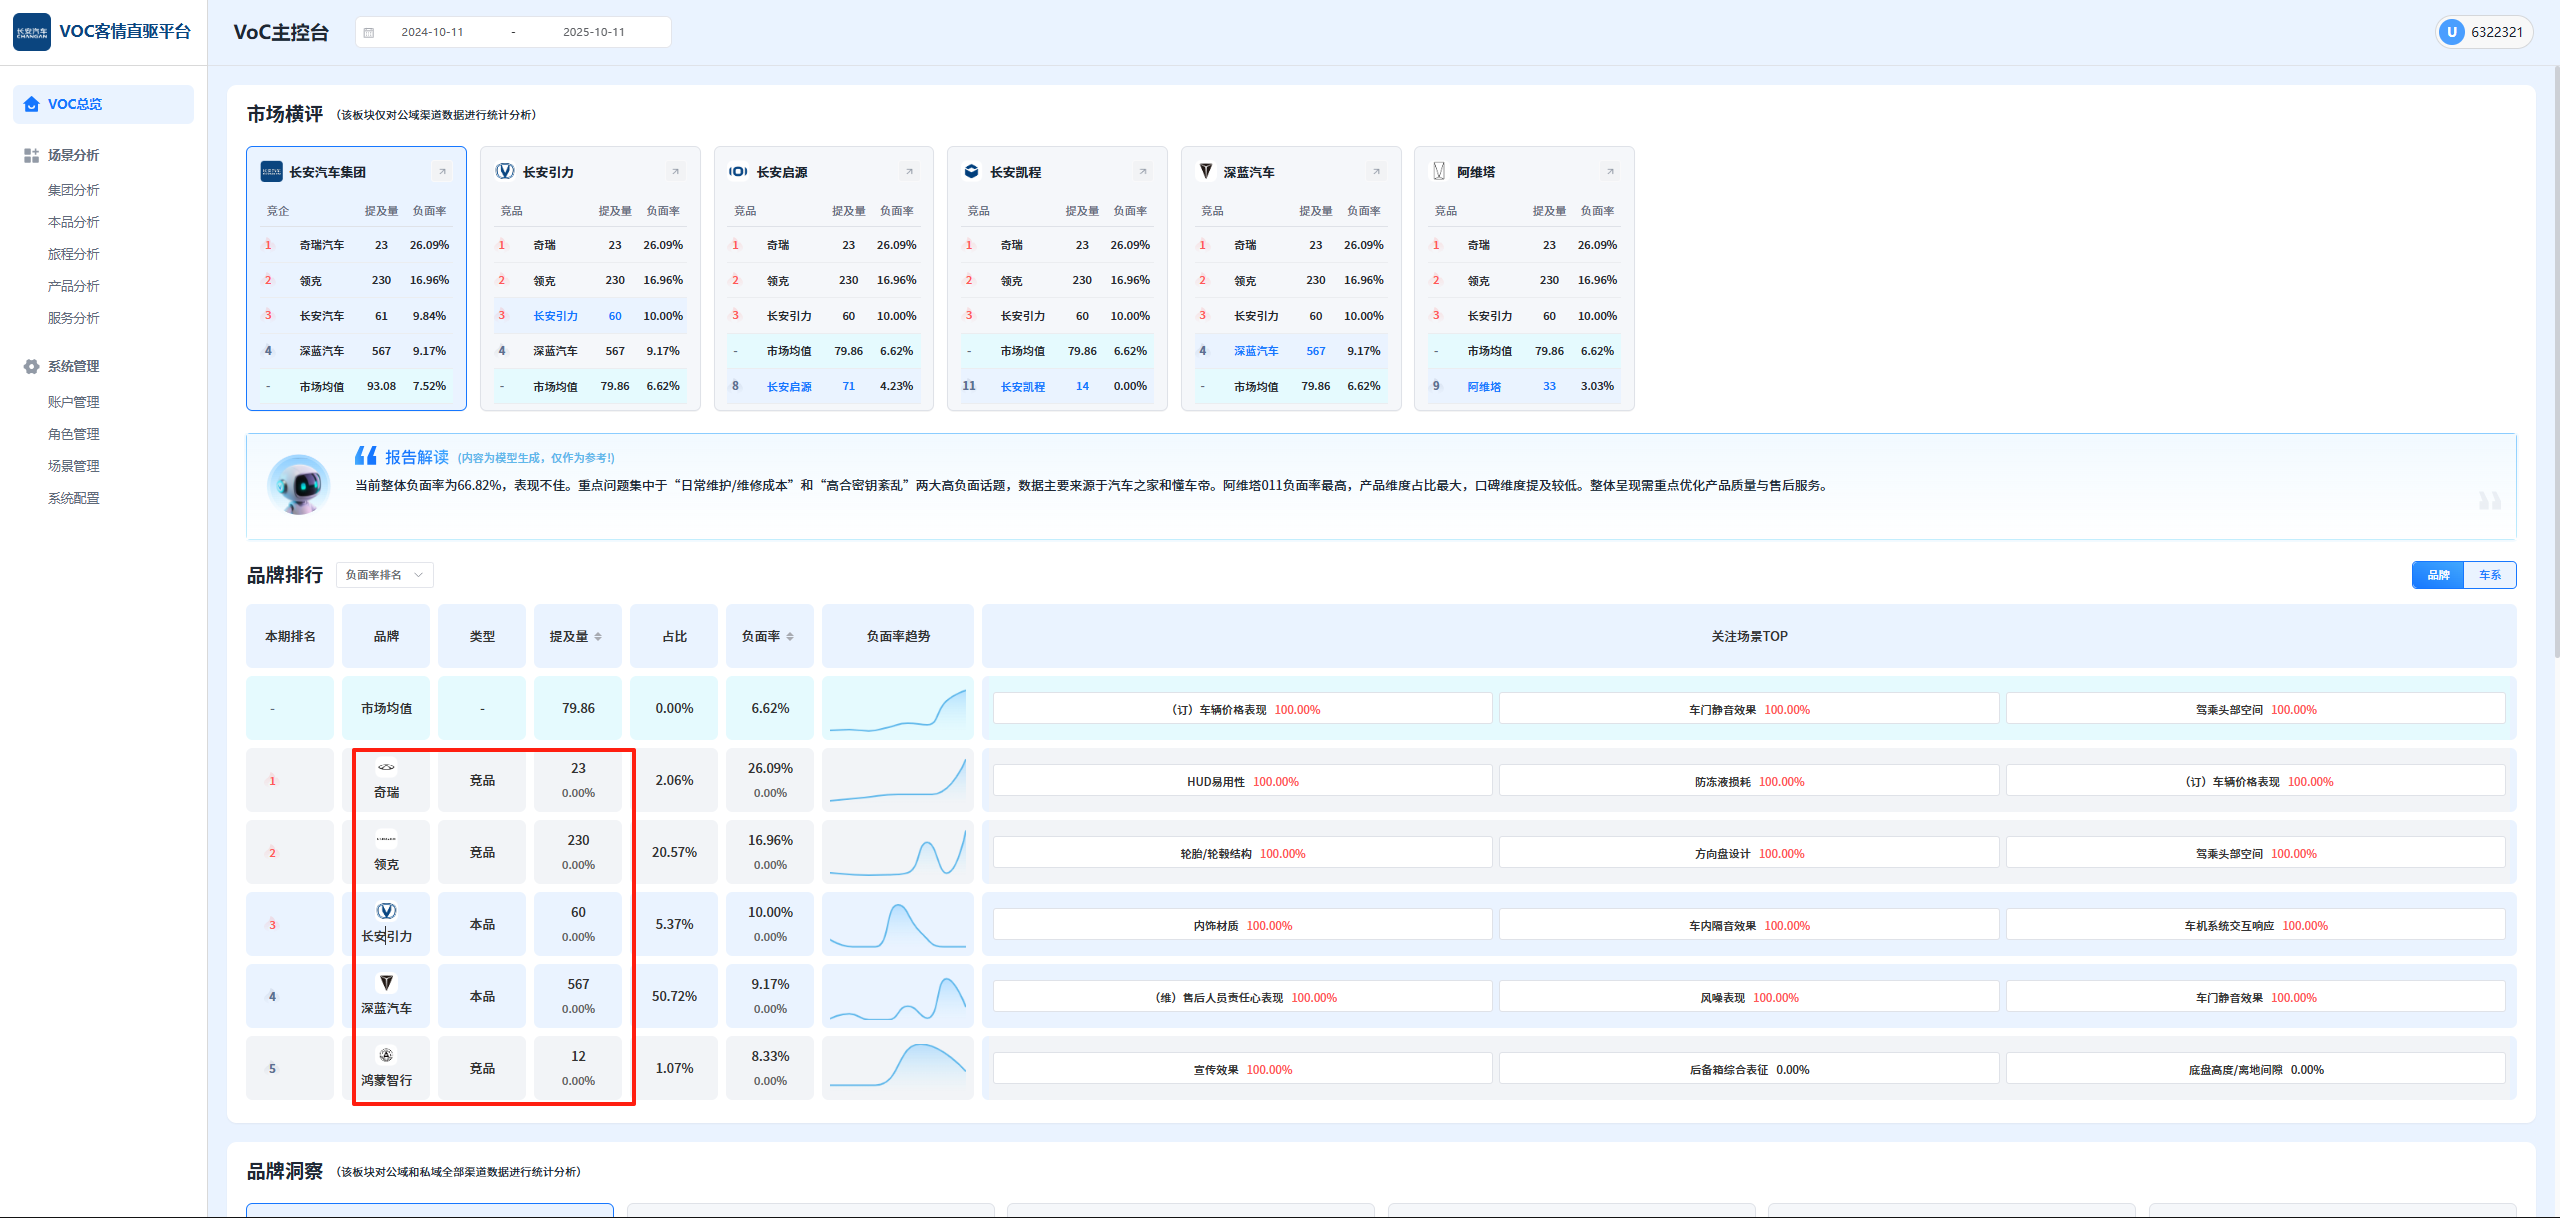Click the 长安启源 link in the competitor list
The image size is (2560, 1218).
789,387
